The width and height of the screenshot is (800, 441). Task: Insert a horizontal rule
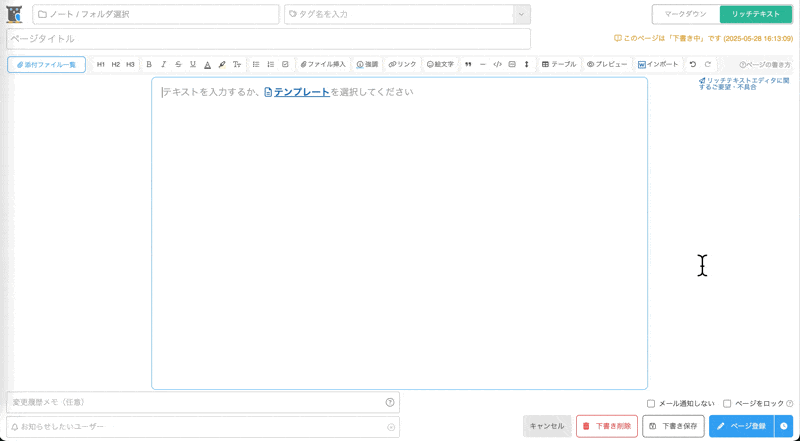pyautogui.click(x=483, y=64)
